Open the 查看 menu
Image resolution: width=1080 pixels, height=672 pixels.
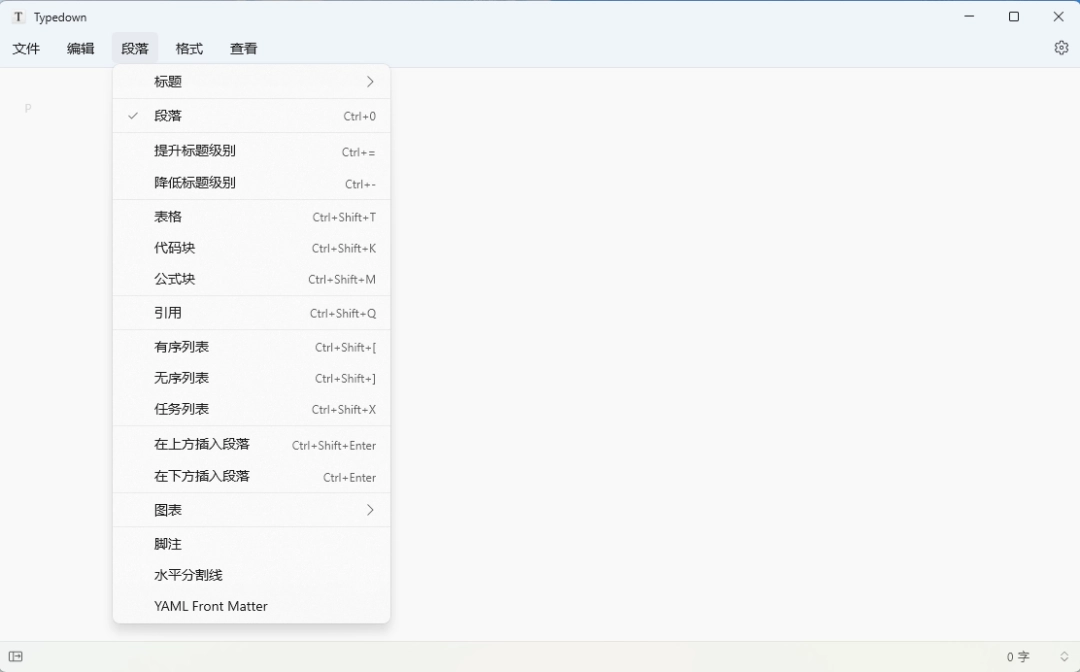click(243, 48)
